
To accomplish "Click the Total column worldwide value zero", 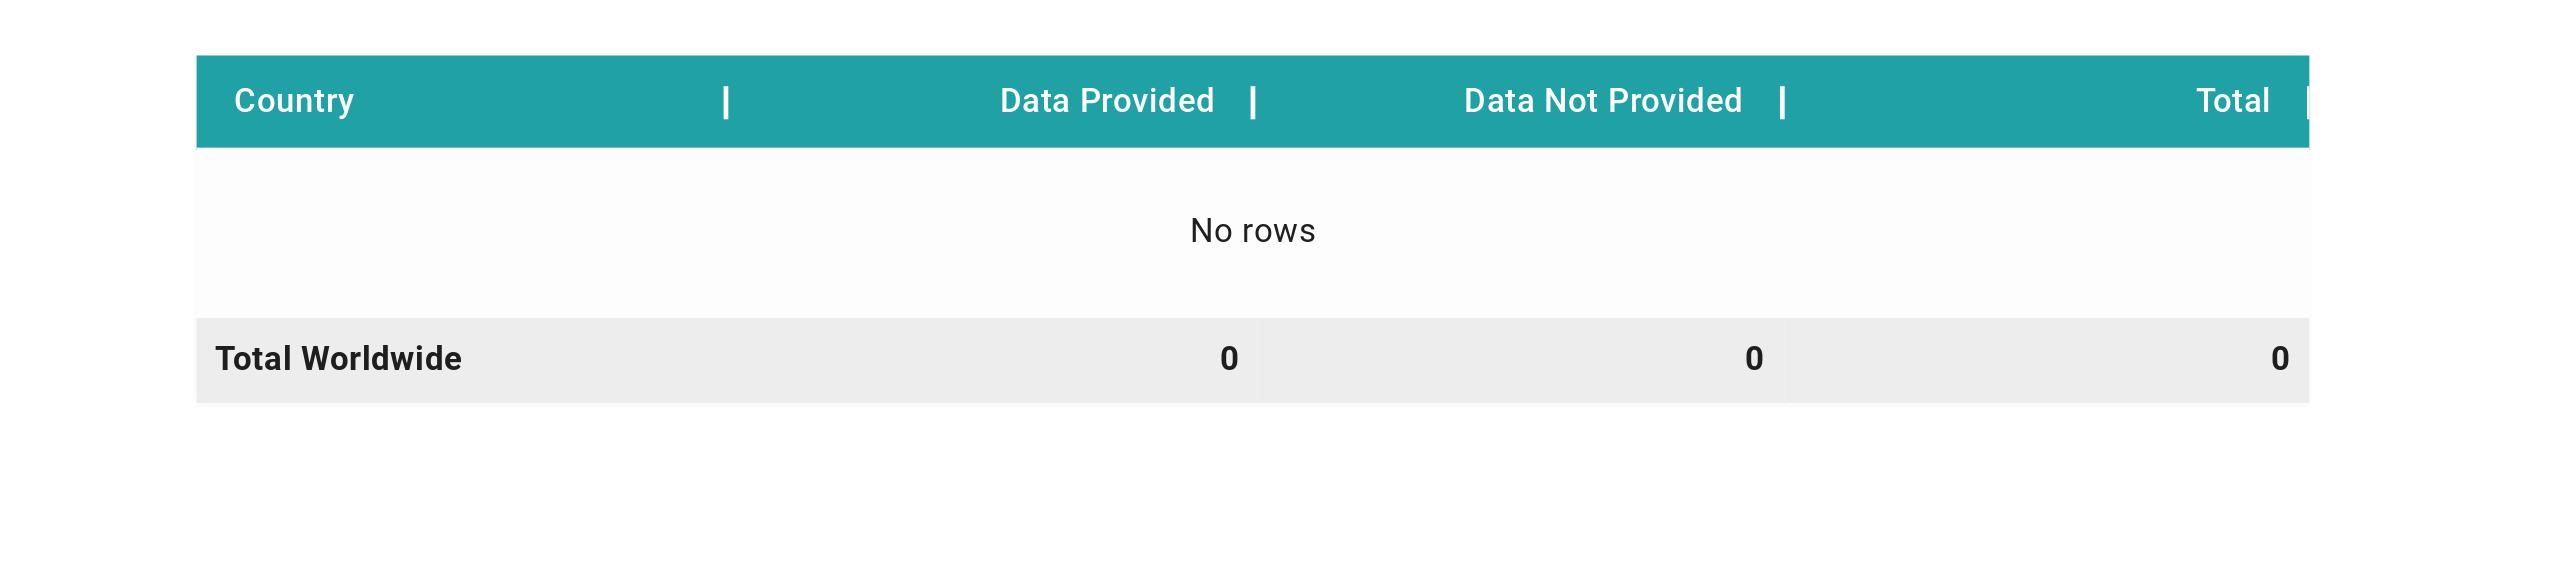I will pos(2280,359).
